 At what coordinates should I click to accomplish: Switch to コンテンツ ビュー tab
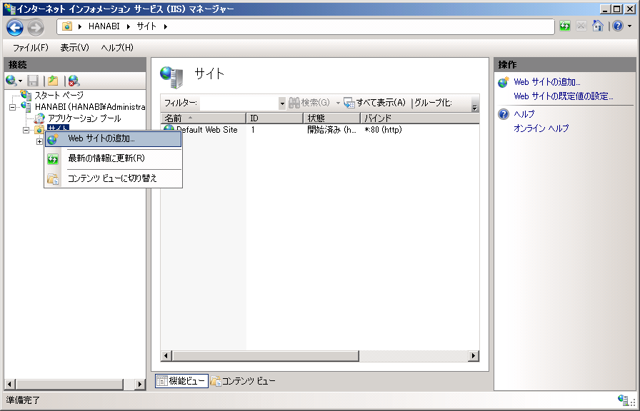(243, 381)
